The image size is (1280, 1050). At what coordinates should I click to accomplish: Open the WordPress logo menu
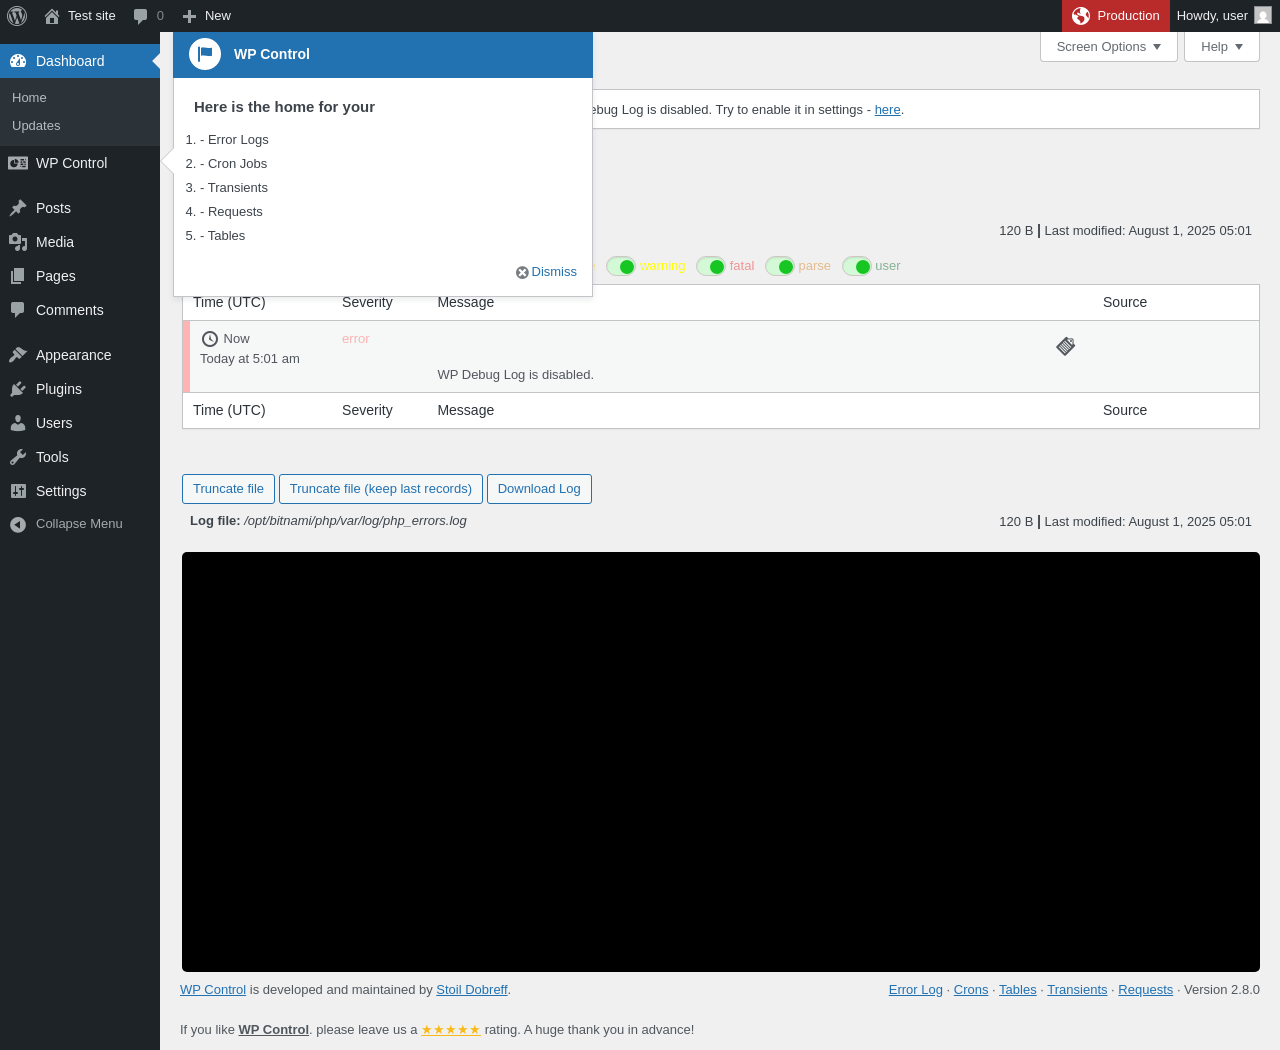point(17,16)
